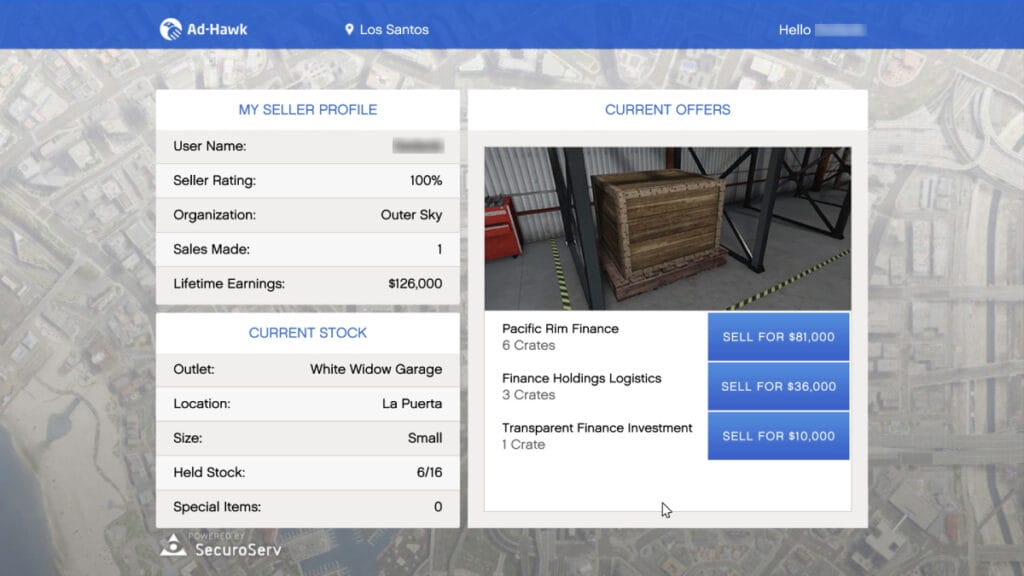Accept the Transparent Finance Investment $10,000 offer
This screenshot has width=1024, height=576.
[x=778, y=435]
